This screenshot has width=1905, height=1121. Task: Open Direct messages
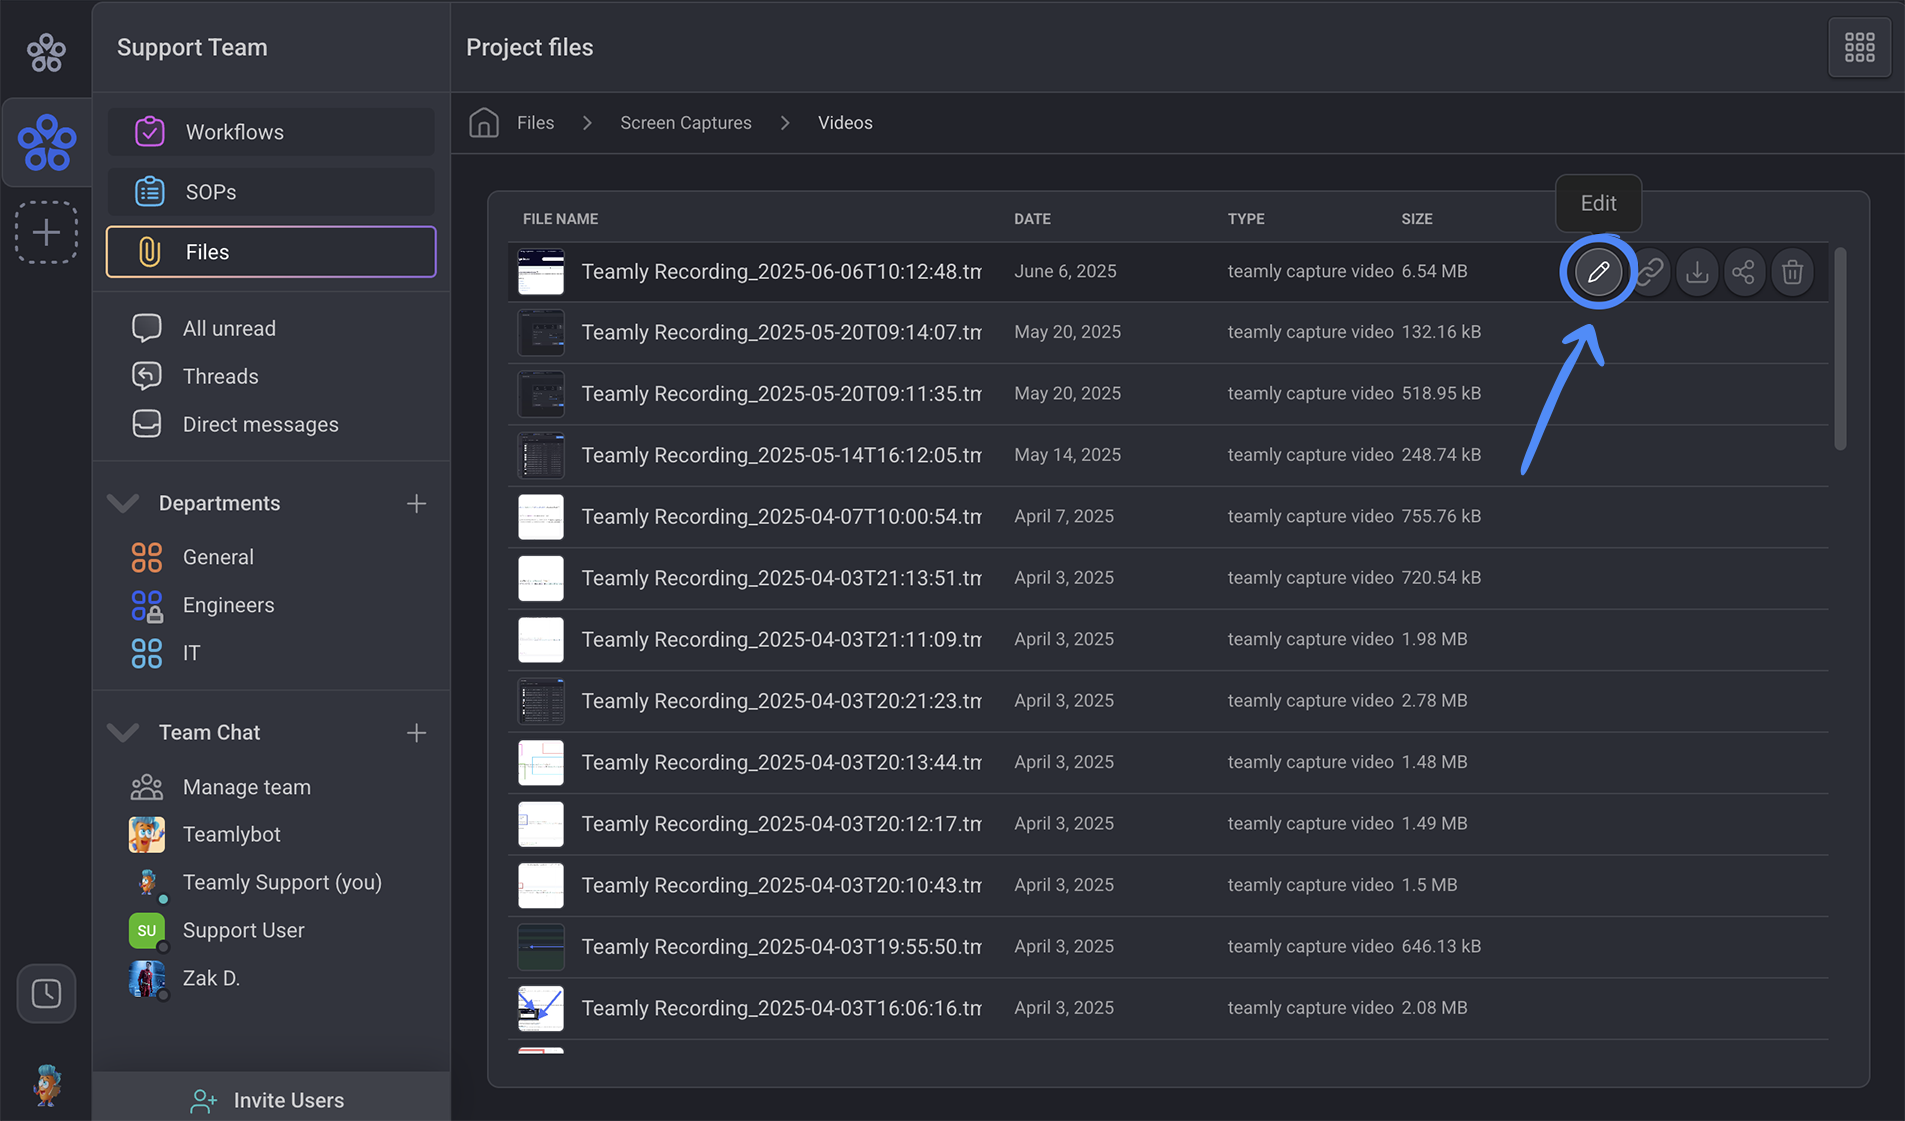(260, 424)
